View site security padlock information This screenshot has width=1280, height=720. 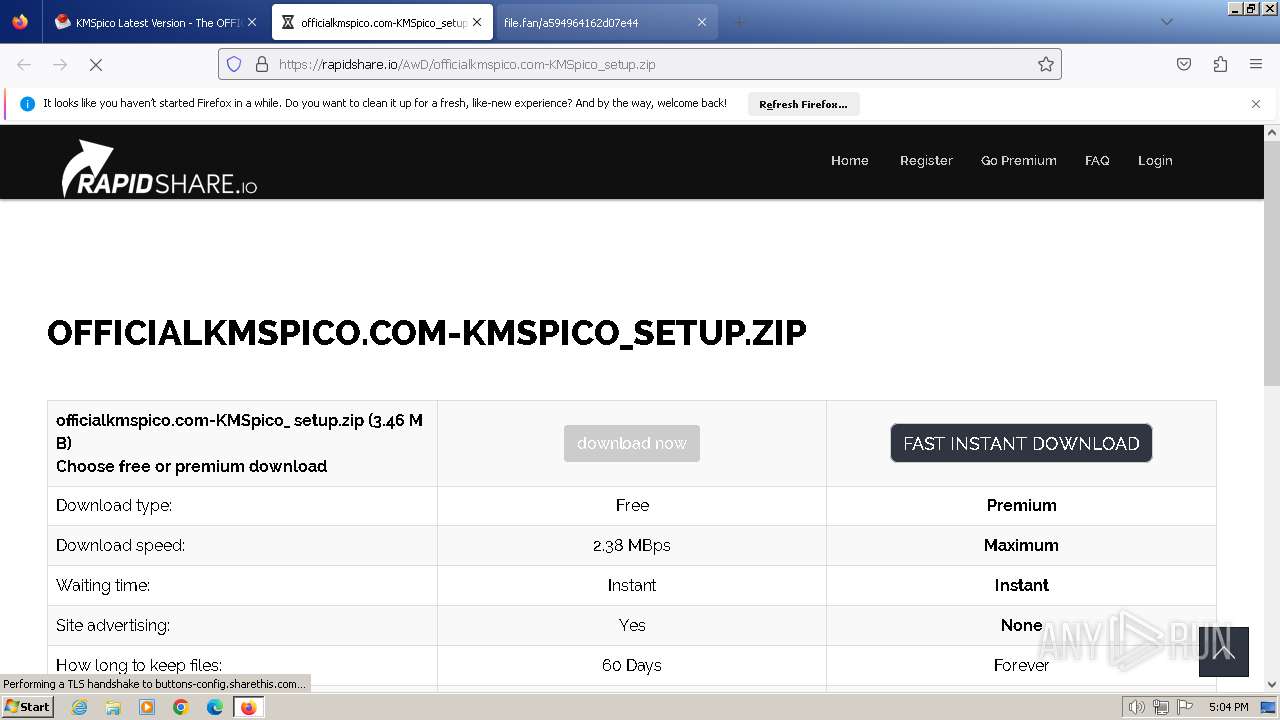(262, 64)
